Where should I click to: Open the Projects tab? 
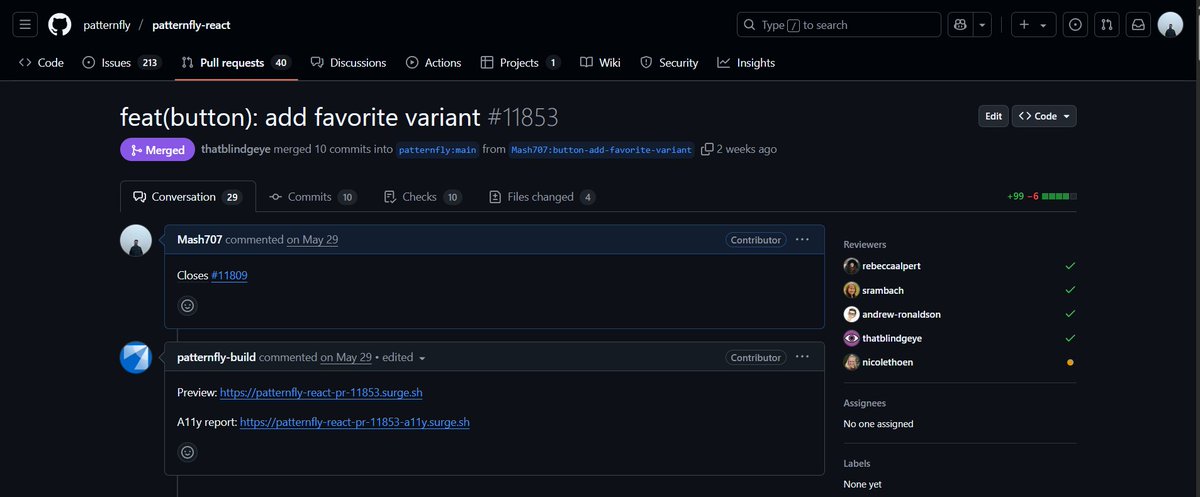click(x=520, y=62)
